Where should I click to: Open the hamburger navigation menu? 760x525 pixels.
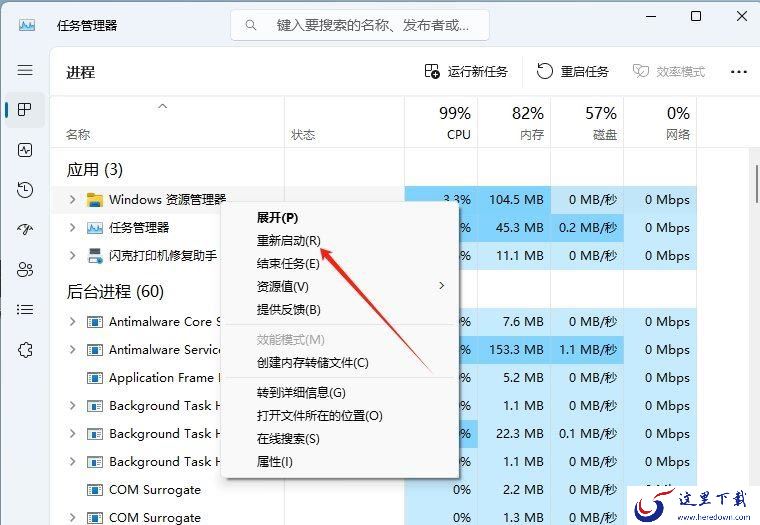25,70
